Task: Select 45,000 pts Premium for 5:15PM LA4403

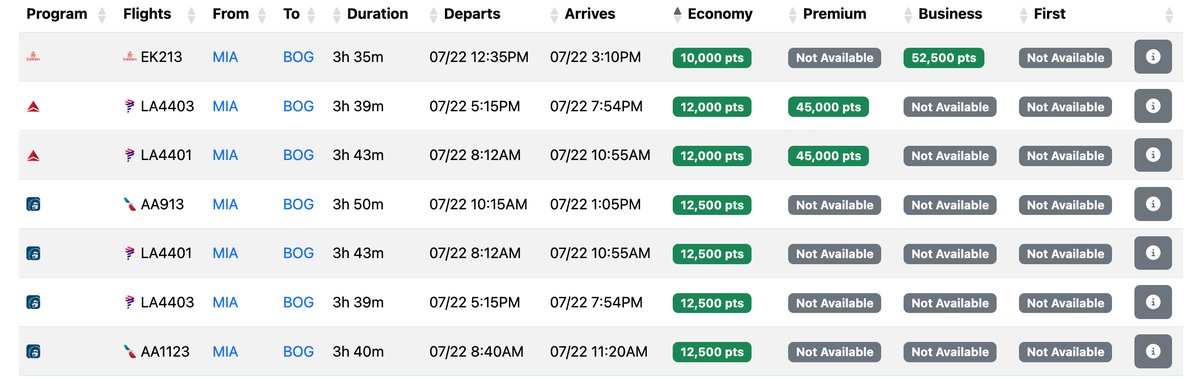Action: [x=828, y=107]
